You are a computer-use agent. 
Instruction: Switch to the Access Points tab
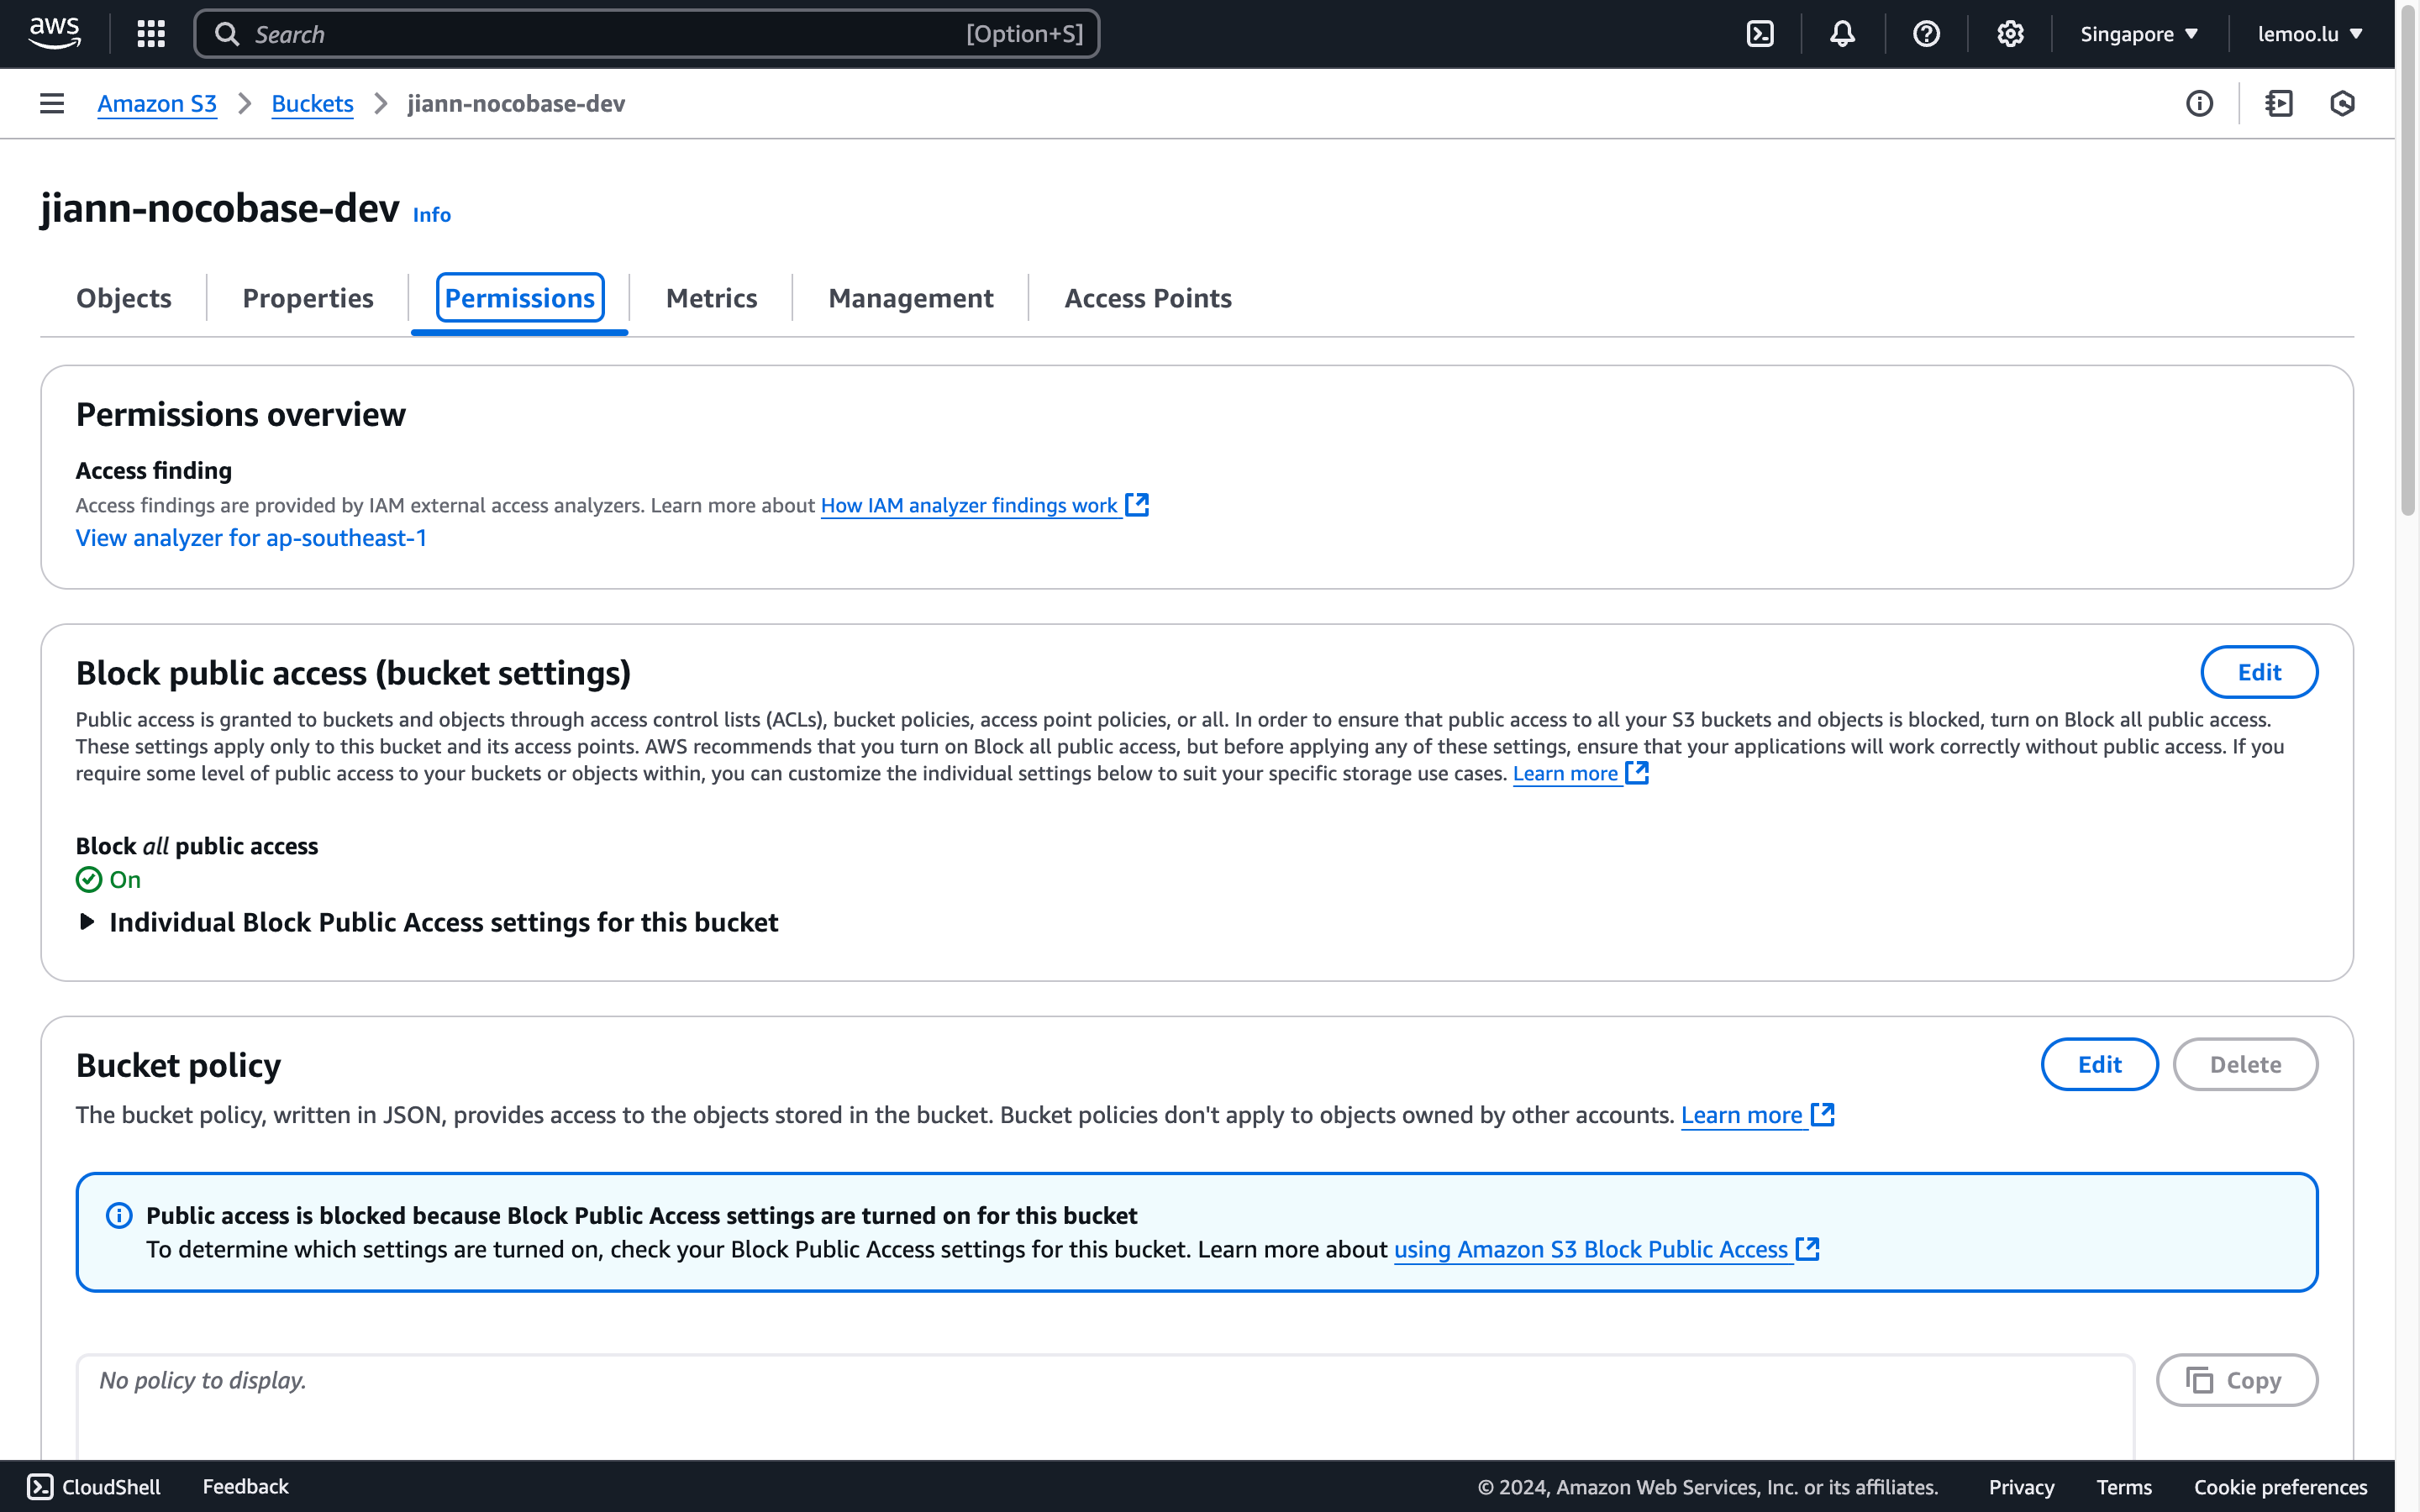click(1147, 298)
